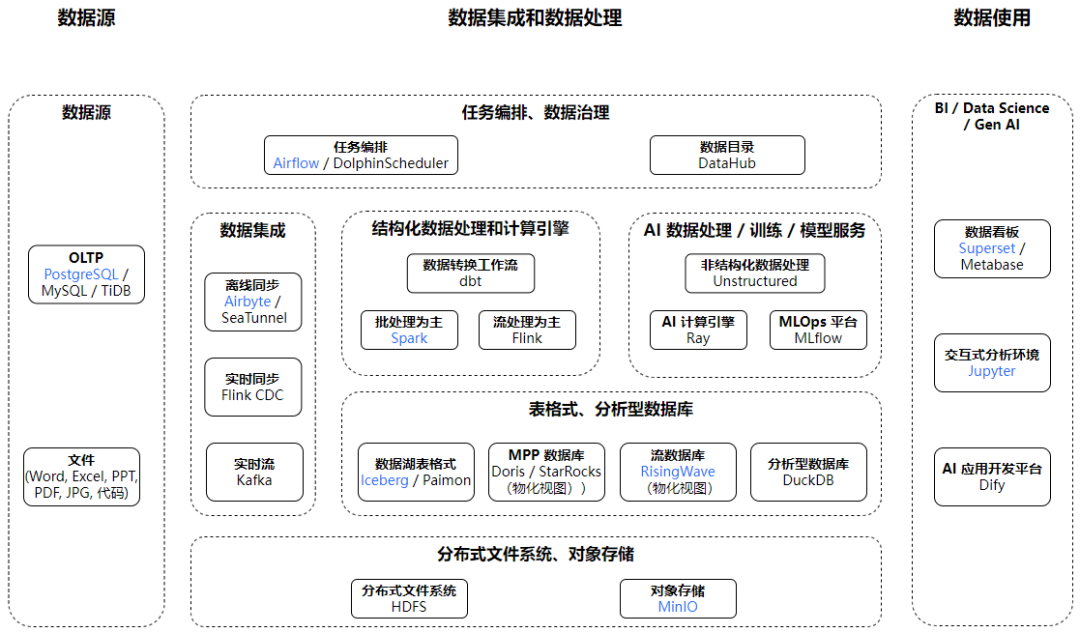Click the 数据集成 group title
The height and width of the screenshot is (633, 1080).
point(253,231)
